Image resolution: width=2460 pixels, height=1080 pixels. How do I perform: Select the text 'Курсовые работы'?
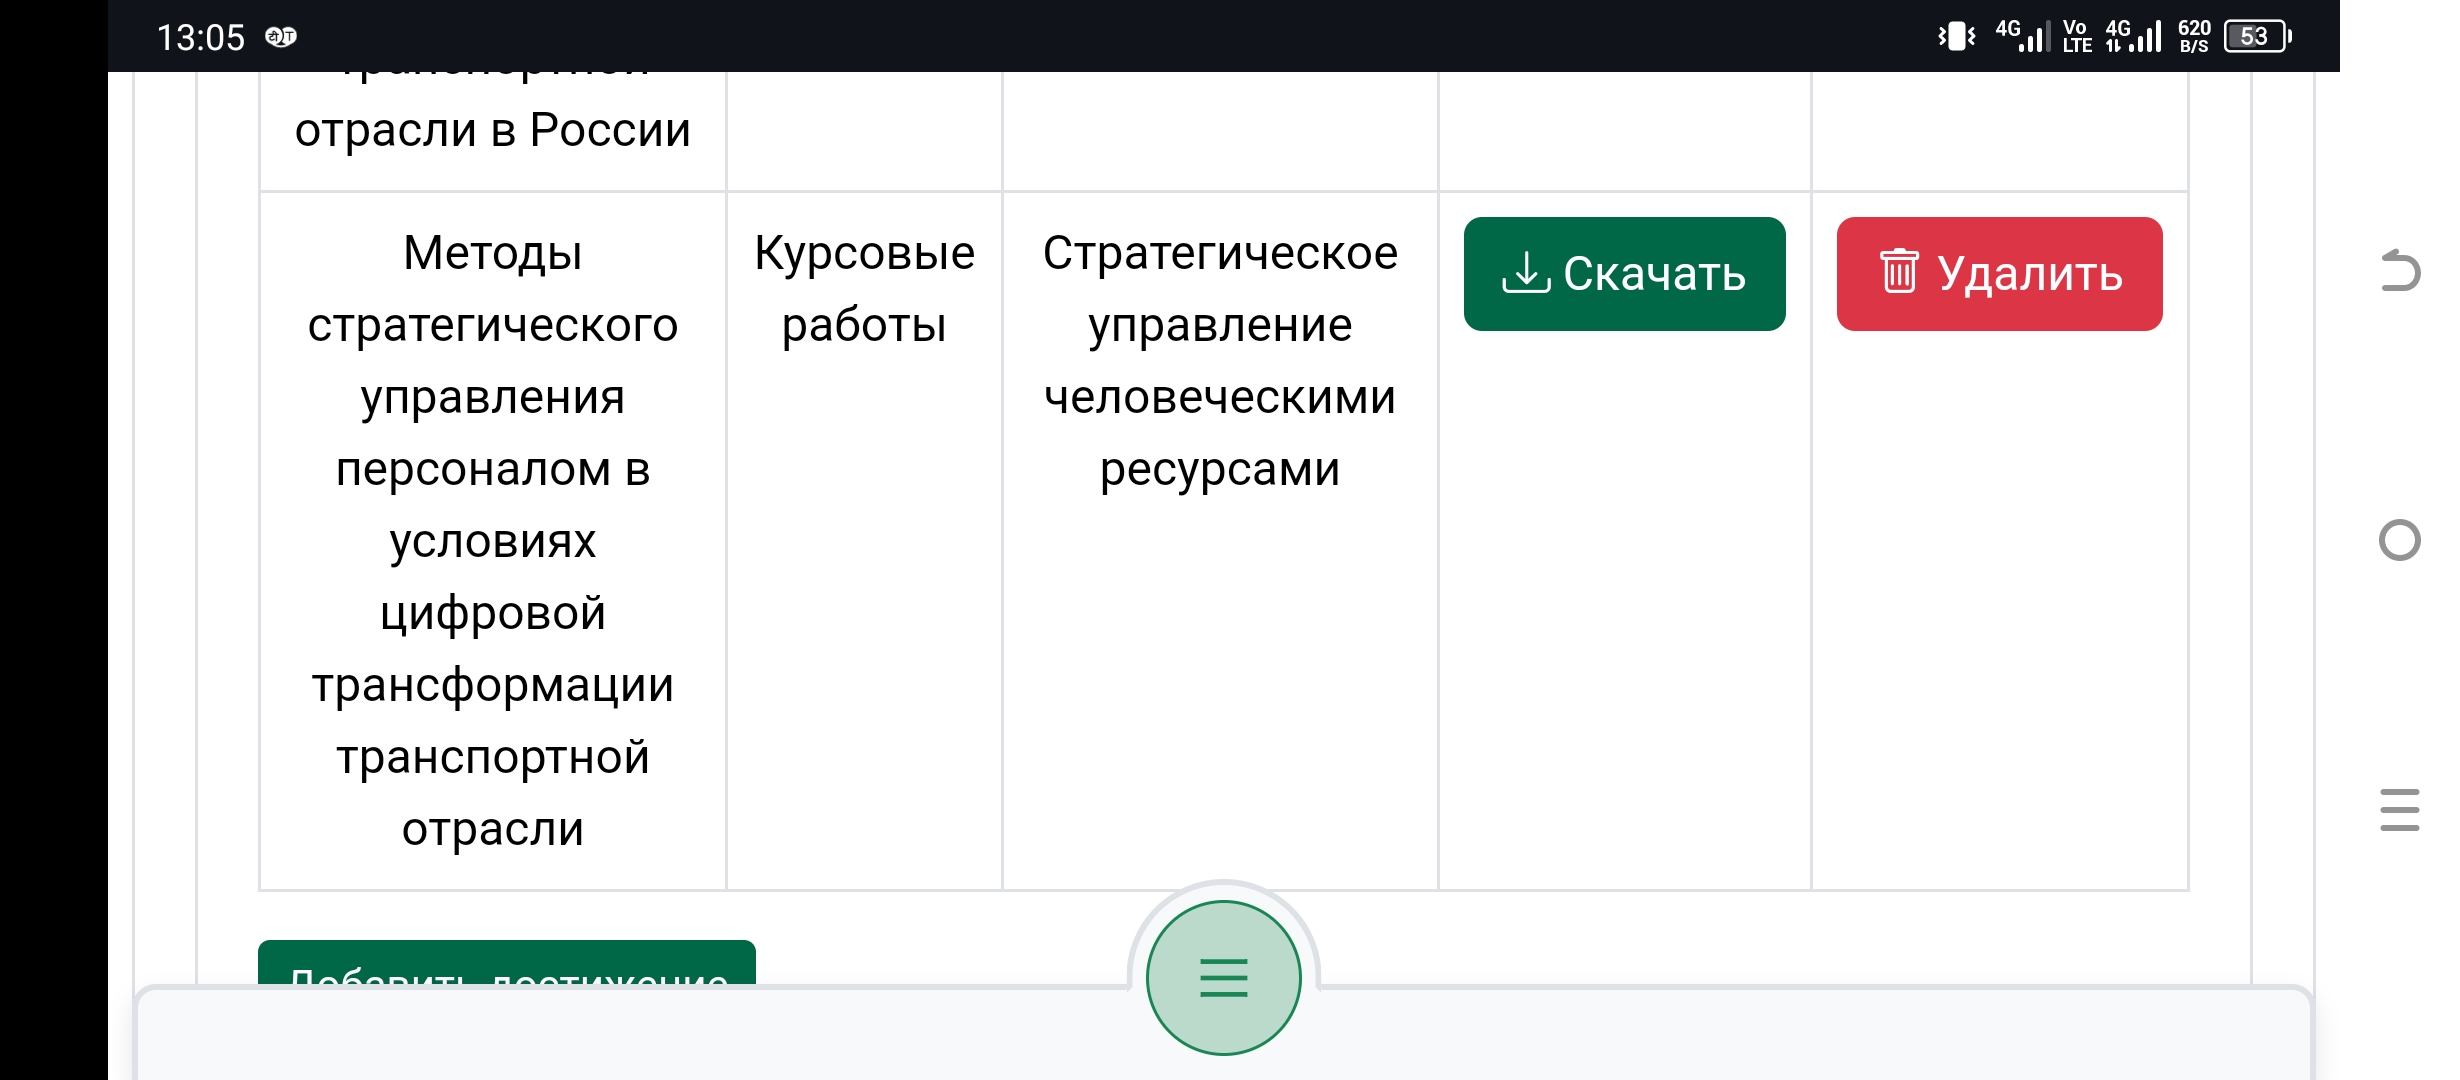click(864, 289)
